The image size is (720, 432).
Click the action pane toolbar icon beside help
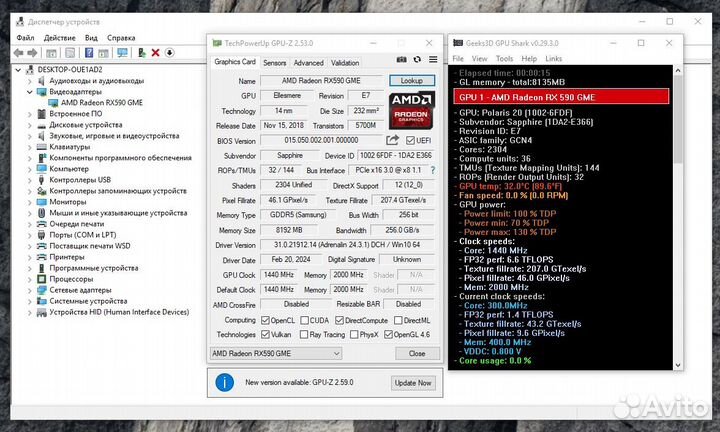pyautogui.click(x=103, y=53)
